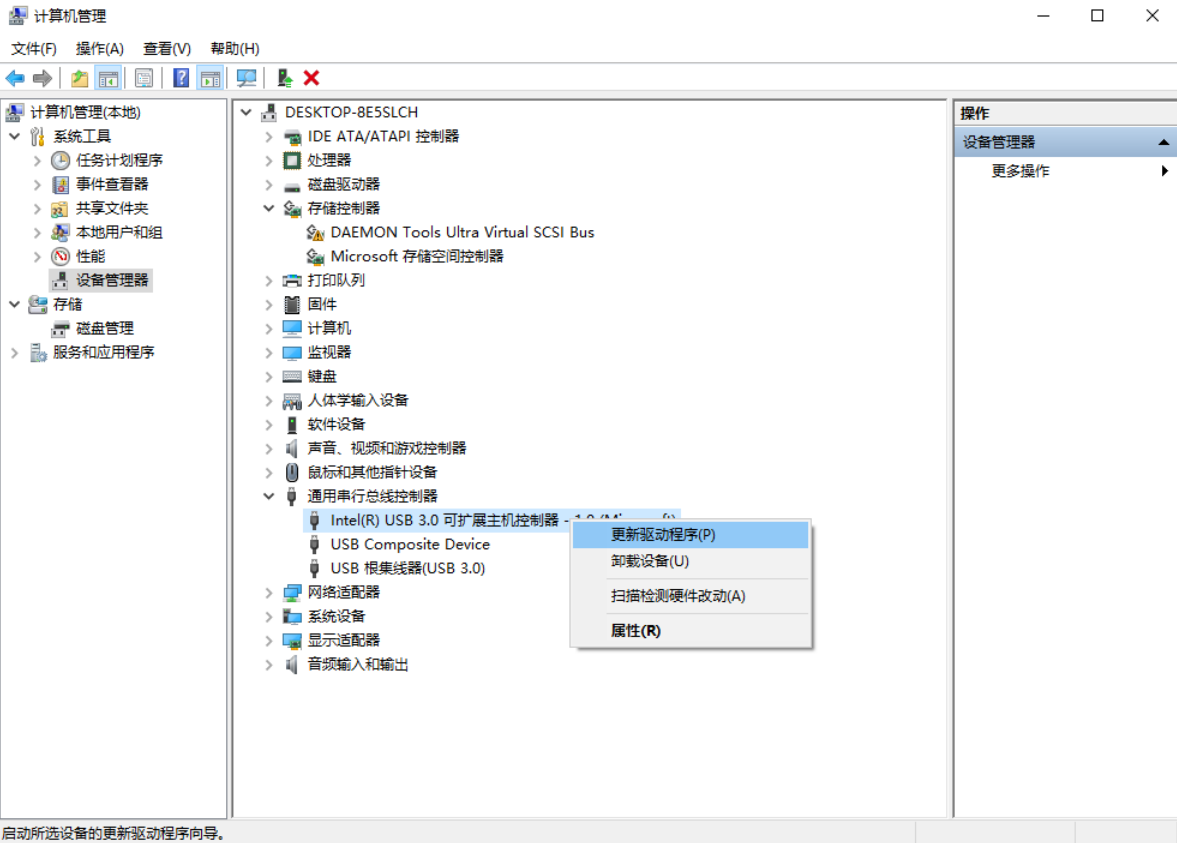Click the network adapter icon
1177x843 pixels.
coord(292,592)
